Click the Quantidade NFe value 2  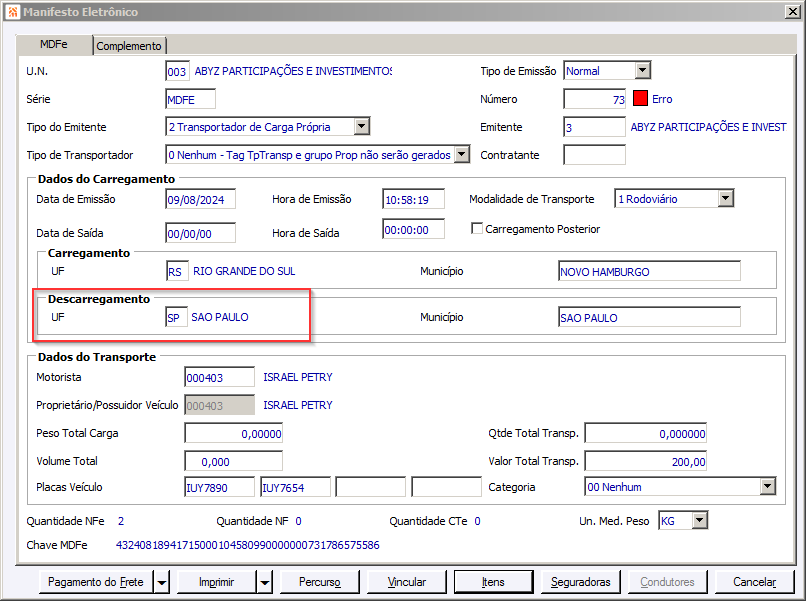pos(121,521)
